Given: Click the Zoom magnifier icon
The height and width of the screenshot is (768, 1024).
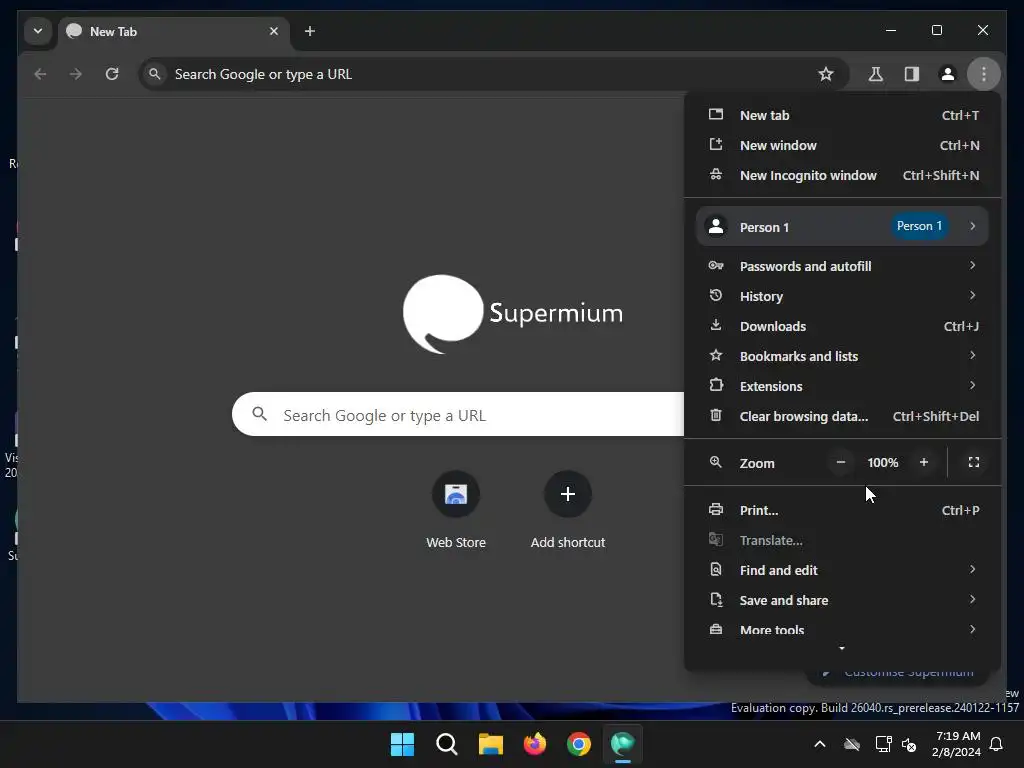Looking at the screenshot, I should tap(716, 462).
